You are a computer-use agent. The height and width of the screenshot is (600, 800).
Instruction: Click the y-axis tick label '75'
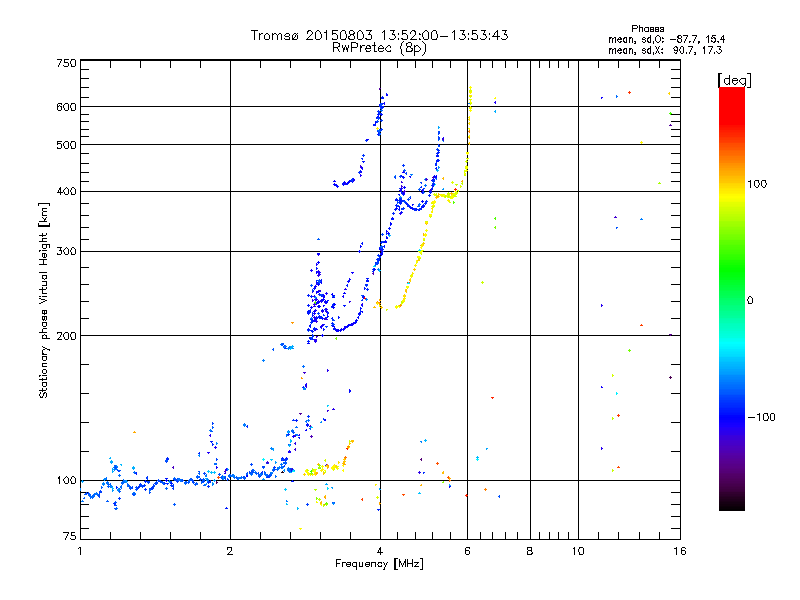pos(70,536)
